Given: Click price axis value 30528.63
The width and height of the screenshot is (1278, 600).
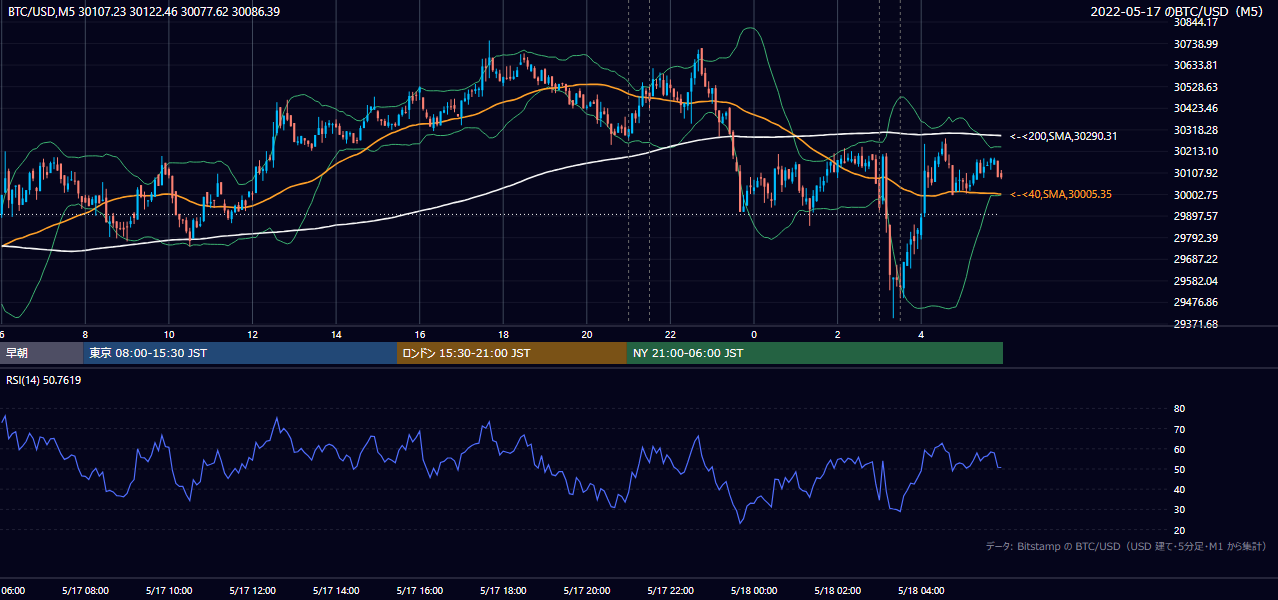Looking at the screenshot, I should pos(1196,87).
